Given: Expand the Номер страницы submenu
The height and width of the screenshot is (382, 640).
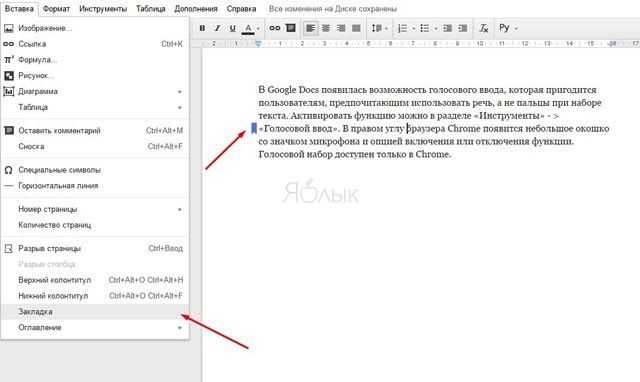Looking at the screenshot, I should point(95,209).
